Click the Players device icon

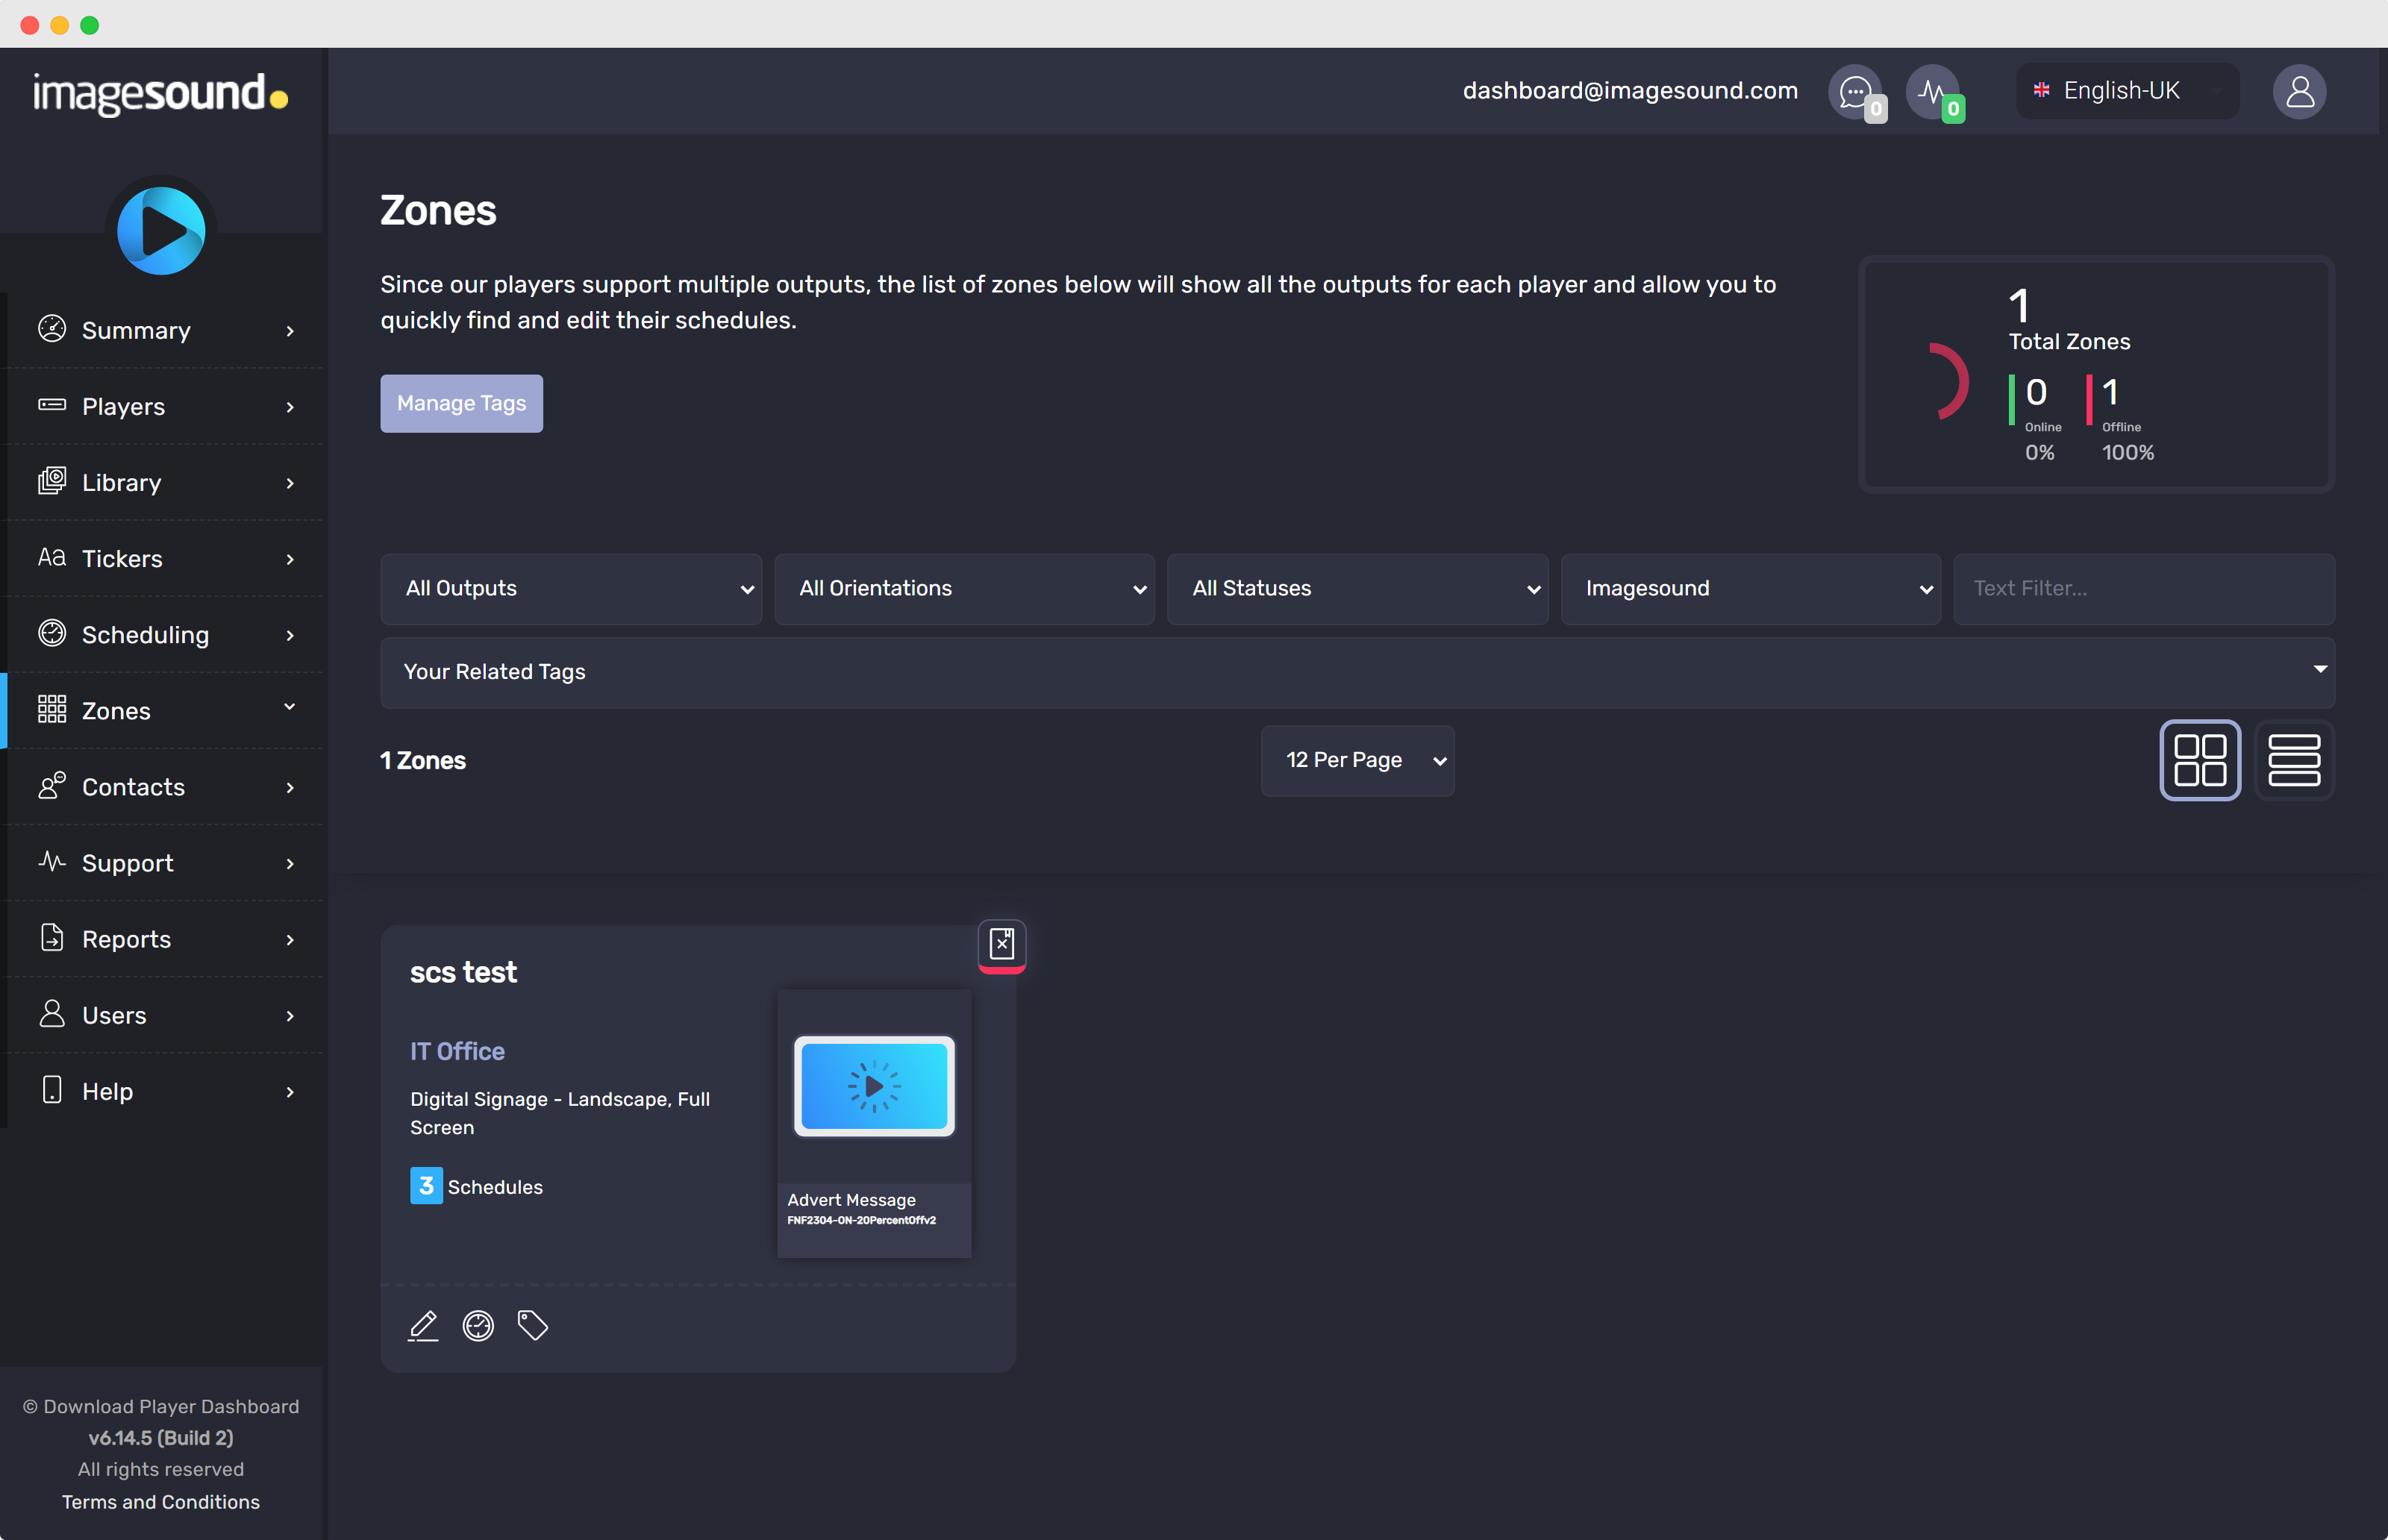[52, 405]
